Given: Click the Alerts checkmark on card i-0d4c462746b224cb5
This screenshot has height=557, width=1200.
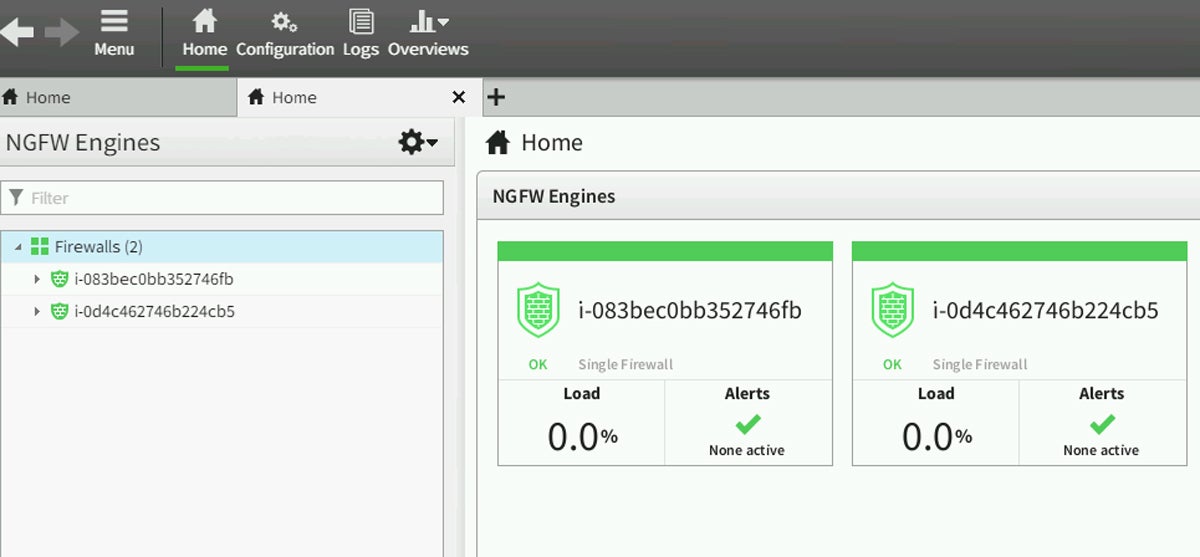Looking at the screenshot, I should coord(1102,425).
